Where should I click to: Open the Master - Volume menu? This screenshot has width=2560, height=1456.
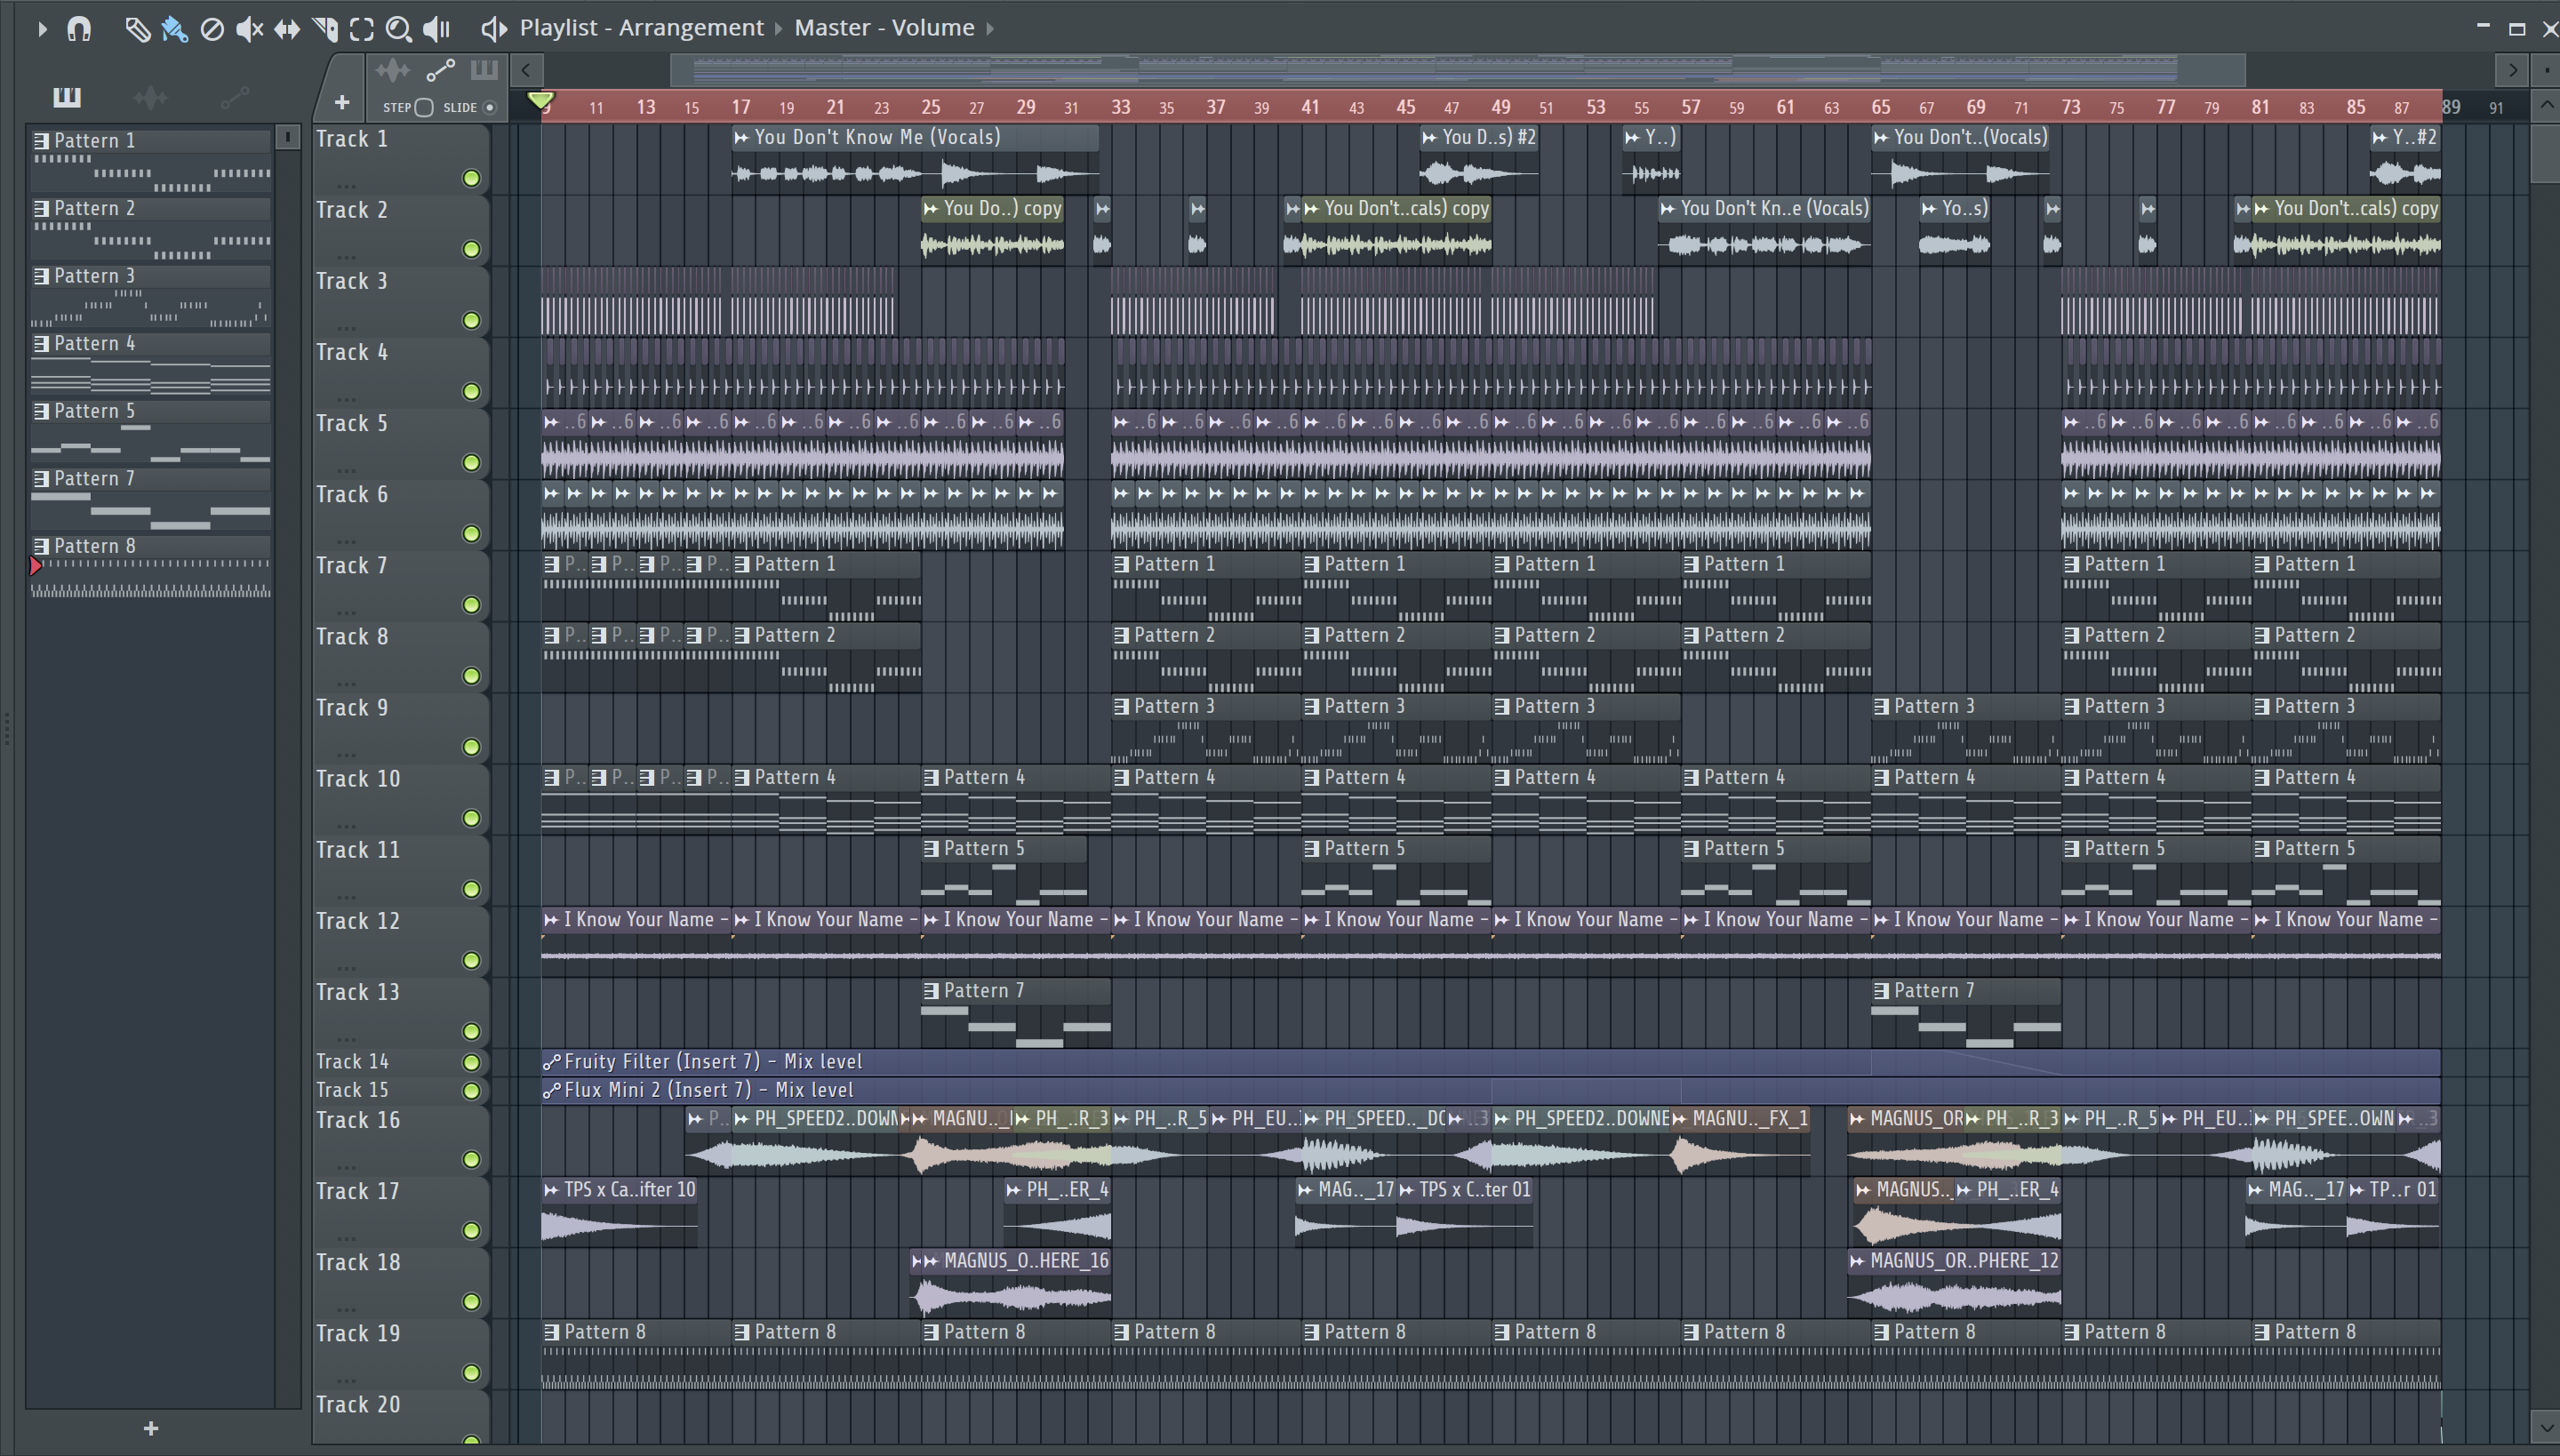click(884, 28)
